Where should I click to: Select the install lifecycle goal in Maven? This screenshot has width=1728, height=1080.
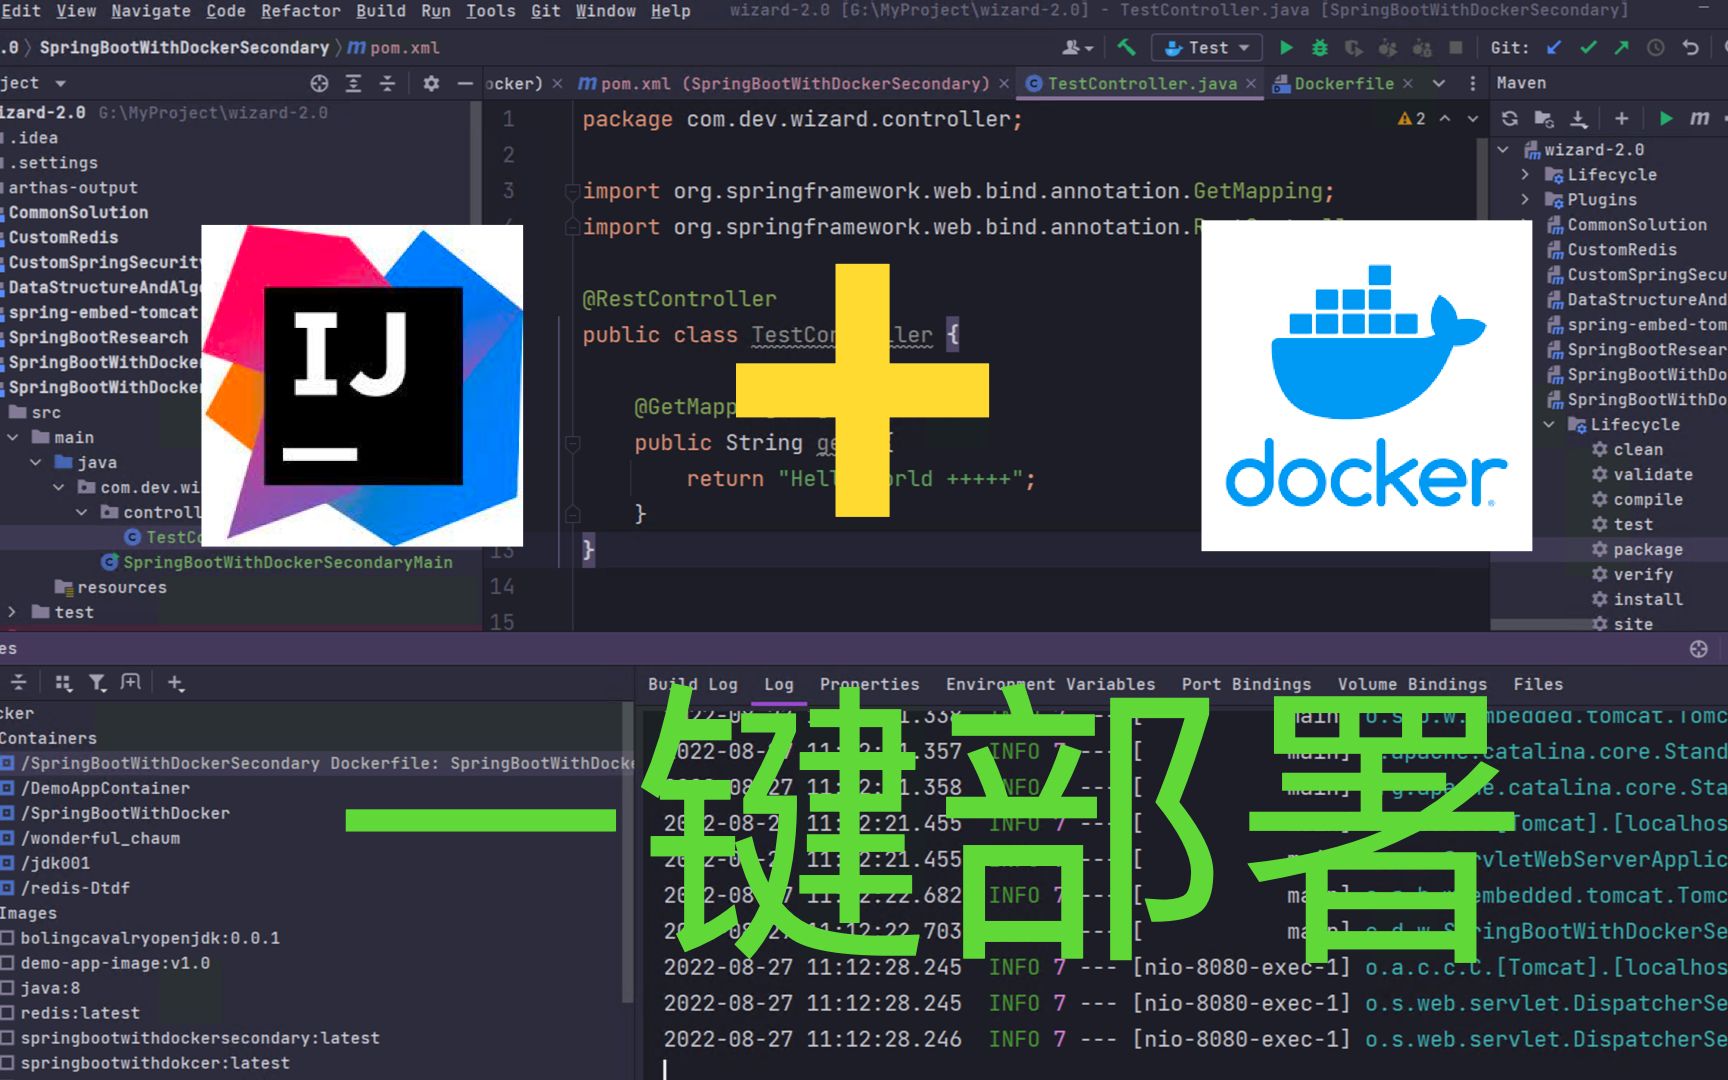coord(1647,599)
